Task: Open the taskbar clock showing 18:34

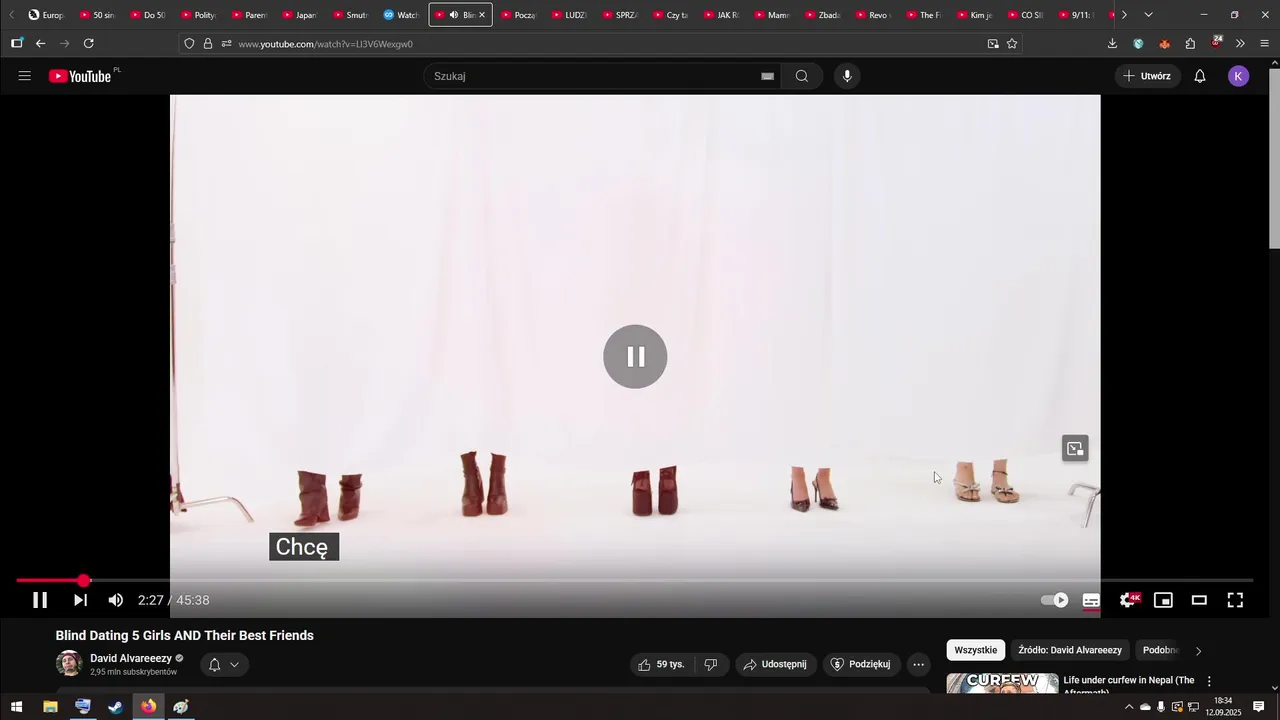Action: tap(1223, 707)
